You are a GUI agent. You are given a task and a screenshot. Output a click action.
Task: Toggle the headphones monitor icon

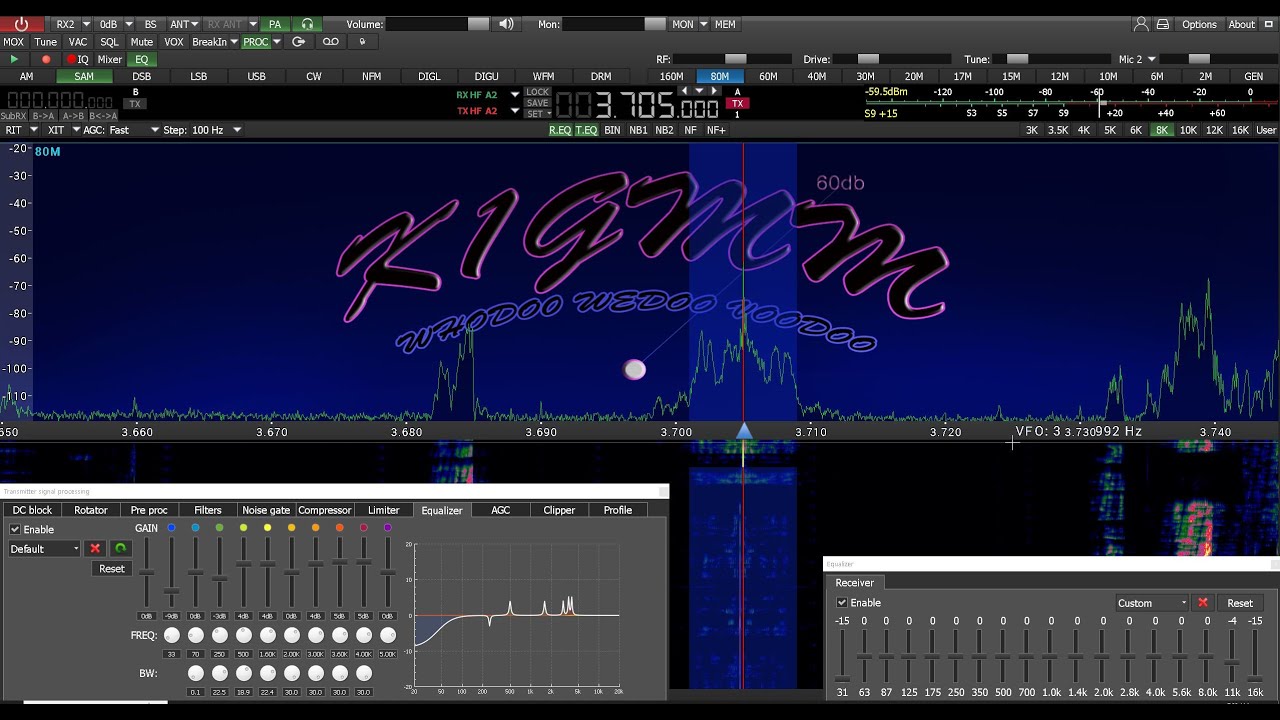click(307, 24)
